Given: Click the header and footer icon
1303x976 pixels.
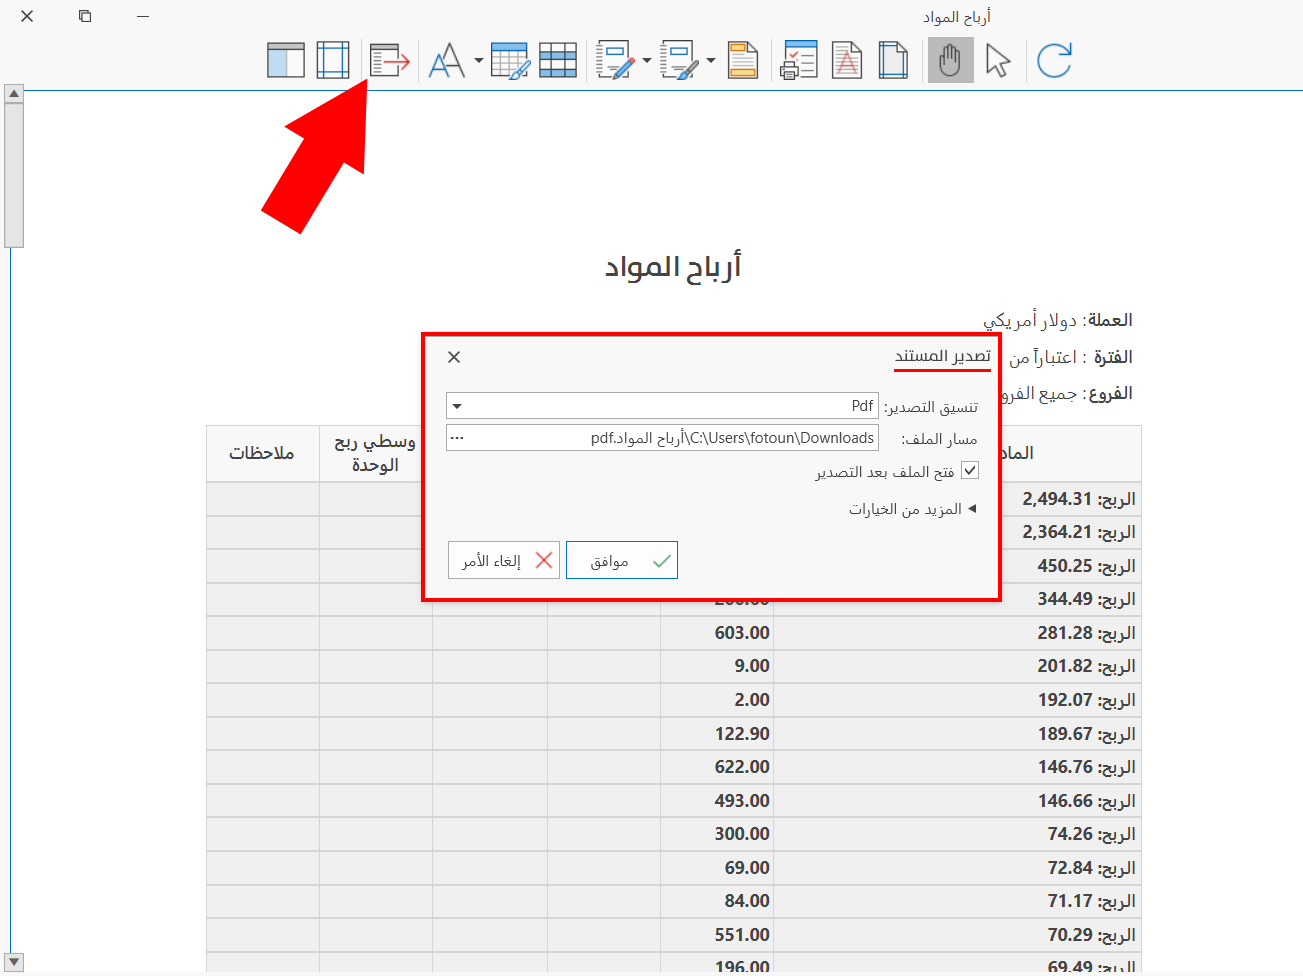Looking at the screenshot, I should click(x=743, y=61).
